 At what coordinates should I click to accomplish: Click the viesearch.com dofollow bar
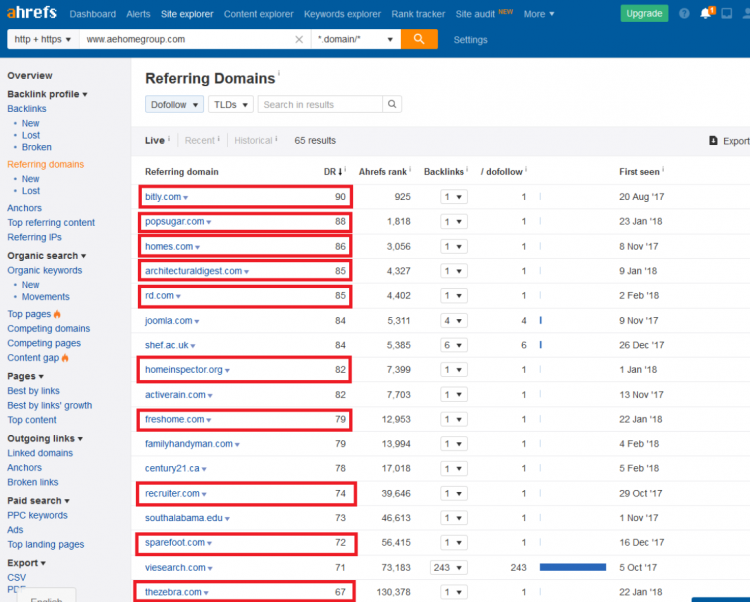coord(572,567)
